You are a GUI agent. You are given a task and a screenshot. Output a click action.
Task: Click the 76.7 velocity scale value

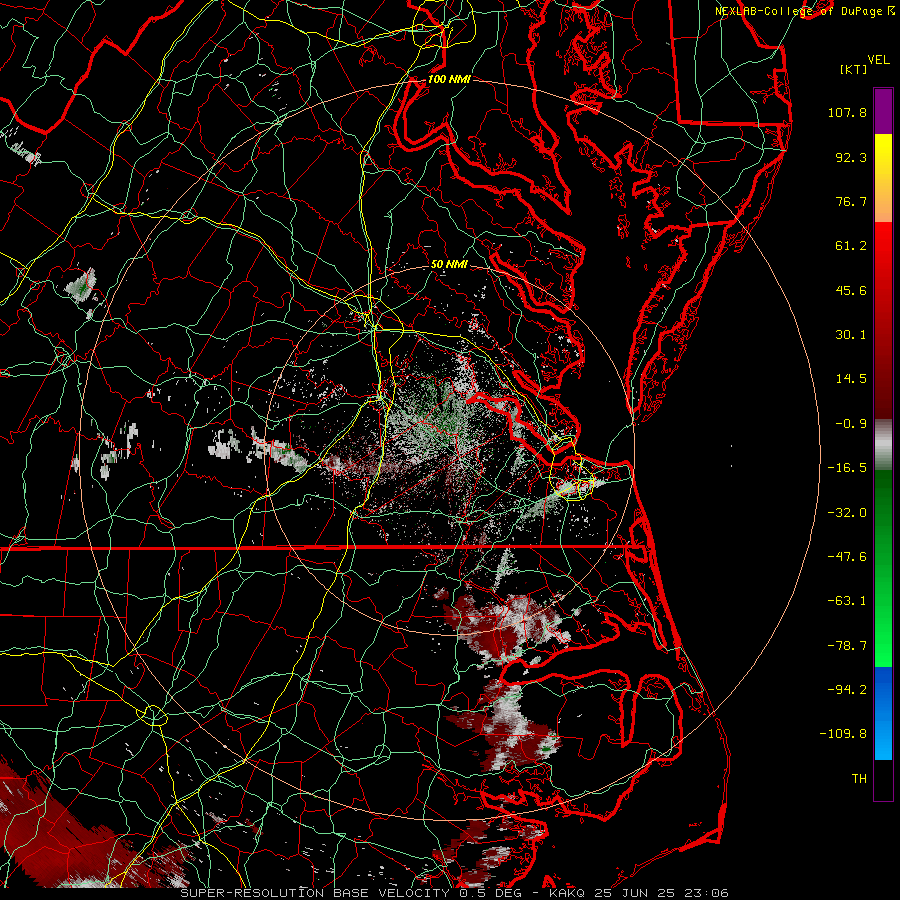pyautogui.click(x=851, y=201)
